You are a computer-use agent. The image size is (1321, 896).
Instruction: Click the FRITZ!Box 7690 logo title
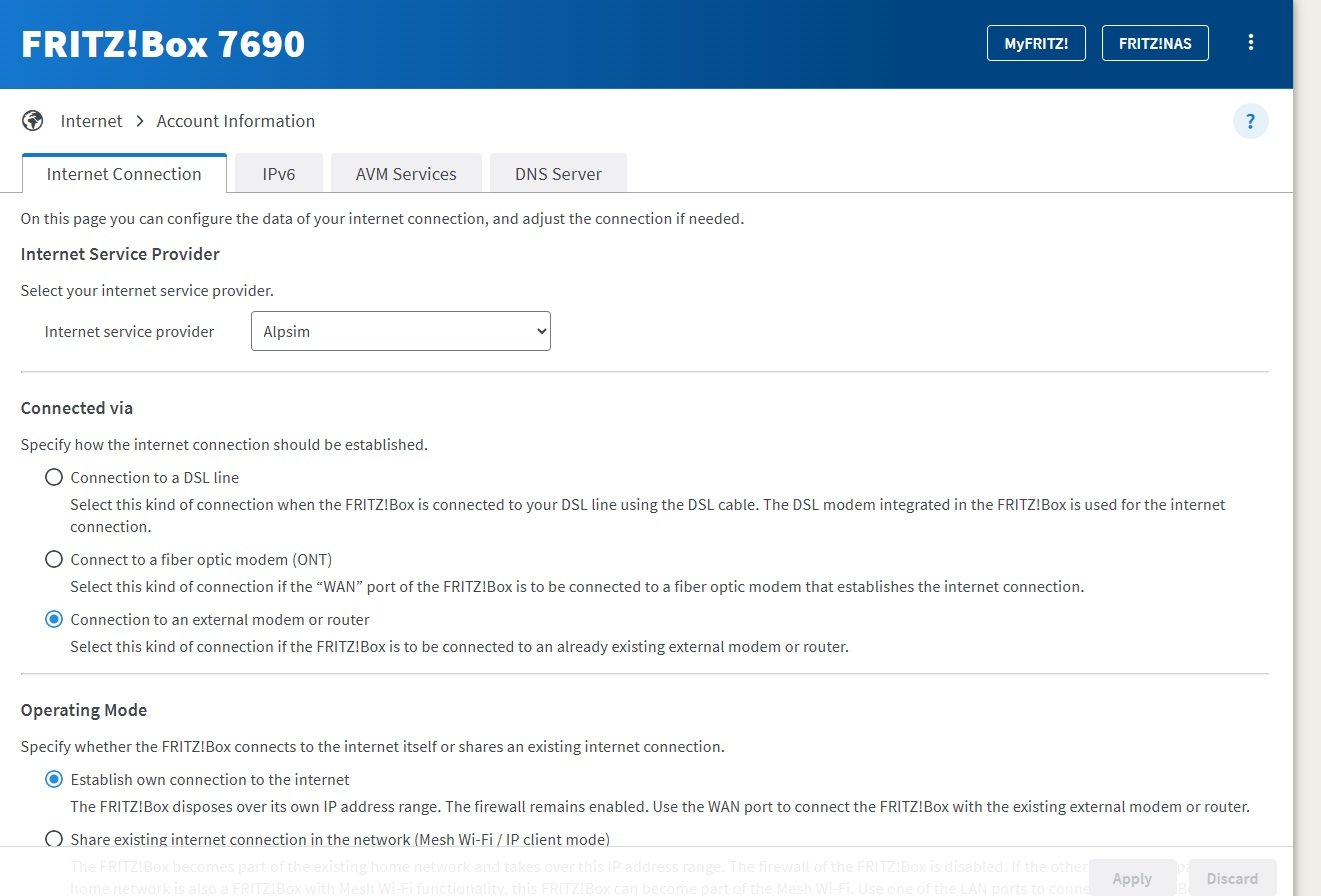pyautogui.click(x=163, y=44)
